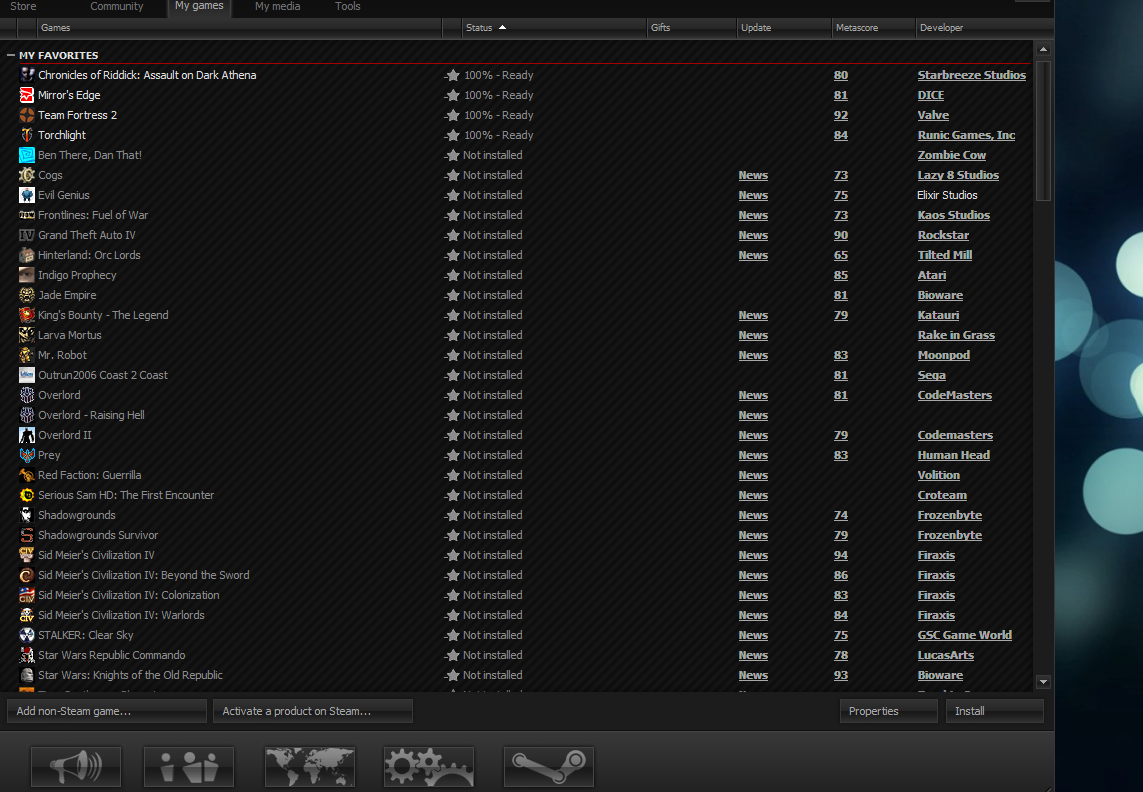
Task: Click the Red Faction: Guerrilla icon
Action: click(27, 475)
